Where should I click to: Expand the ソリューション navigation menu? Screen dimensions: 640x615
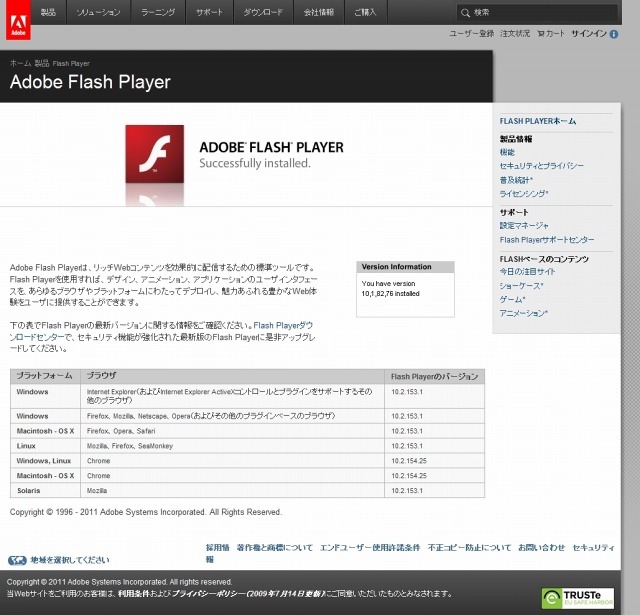tap(99, 13)
